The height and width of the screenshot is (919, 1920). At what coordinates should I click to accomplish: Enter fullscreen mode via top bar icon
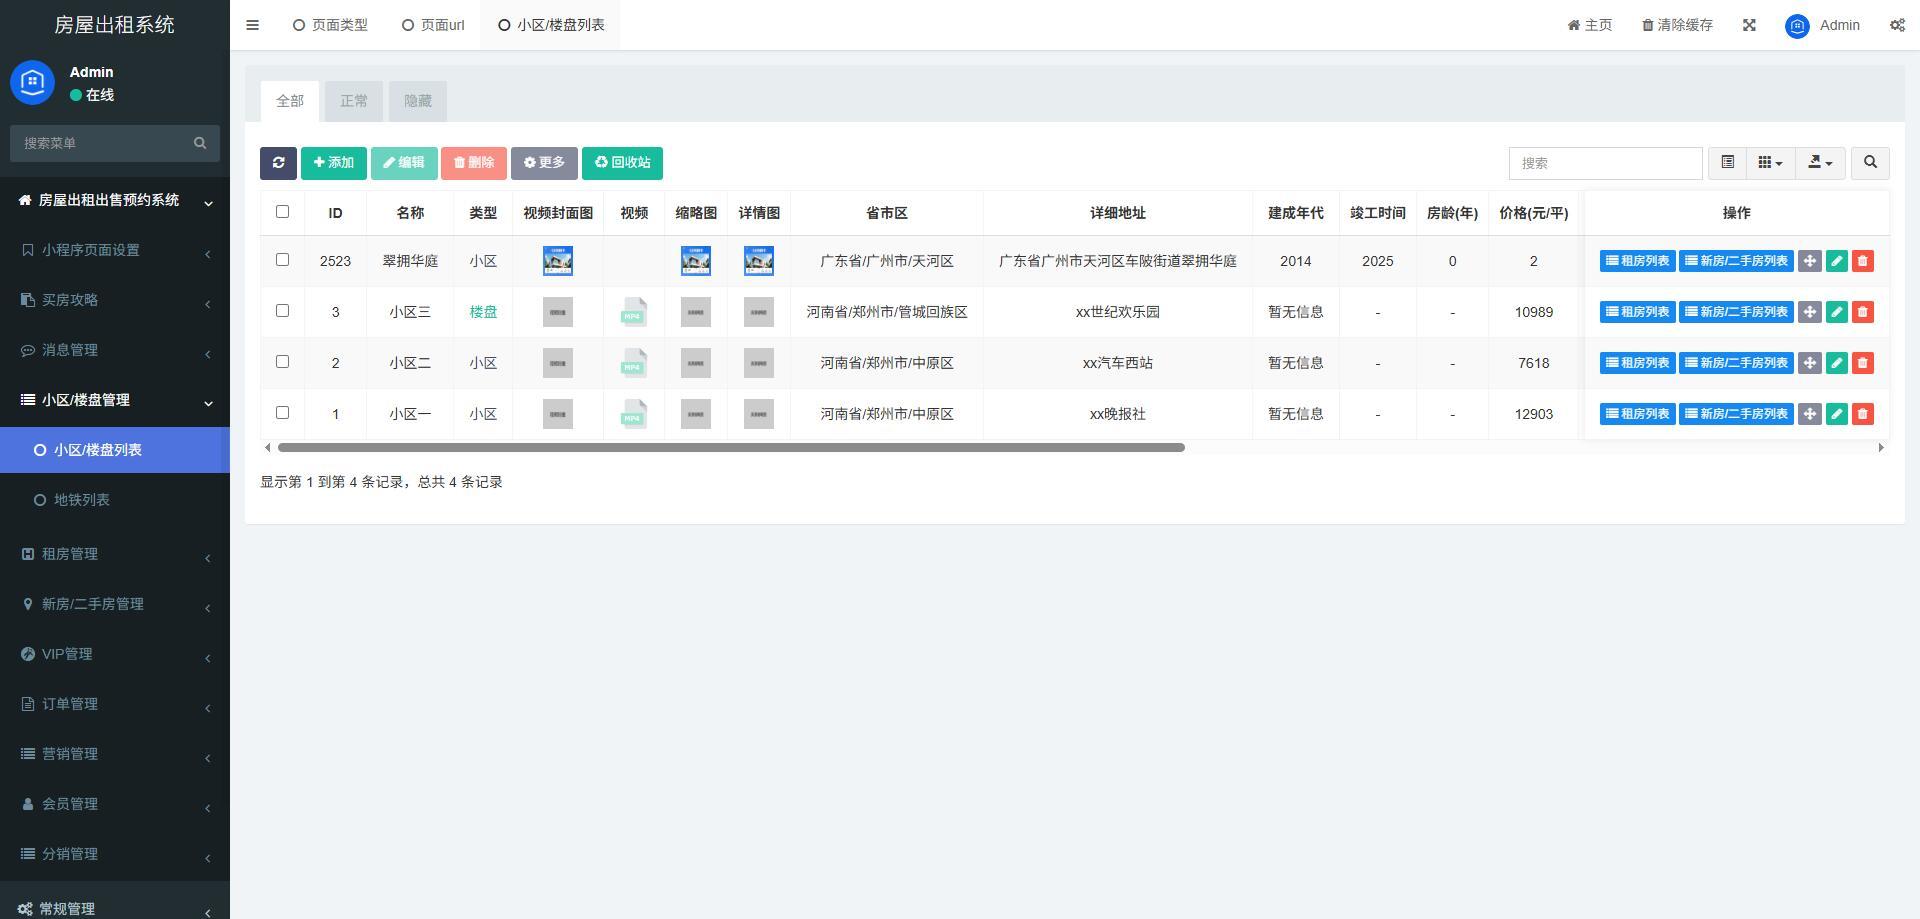tap(1749, 25)
